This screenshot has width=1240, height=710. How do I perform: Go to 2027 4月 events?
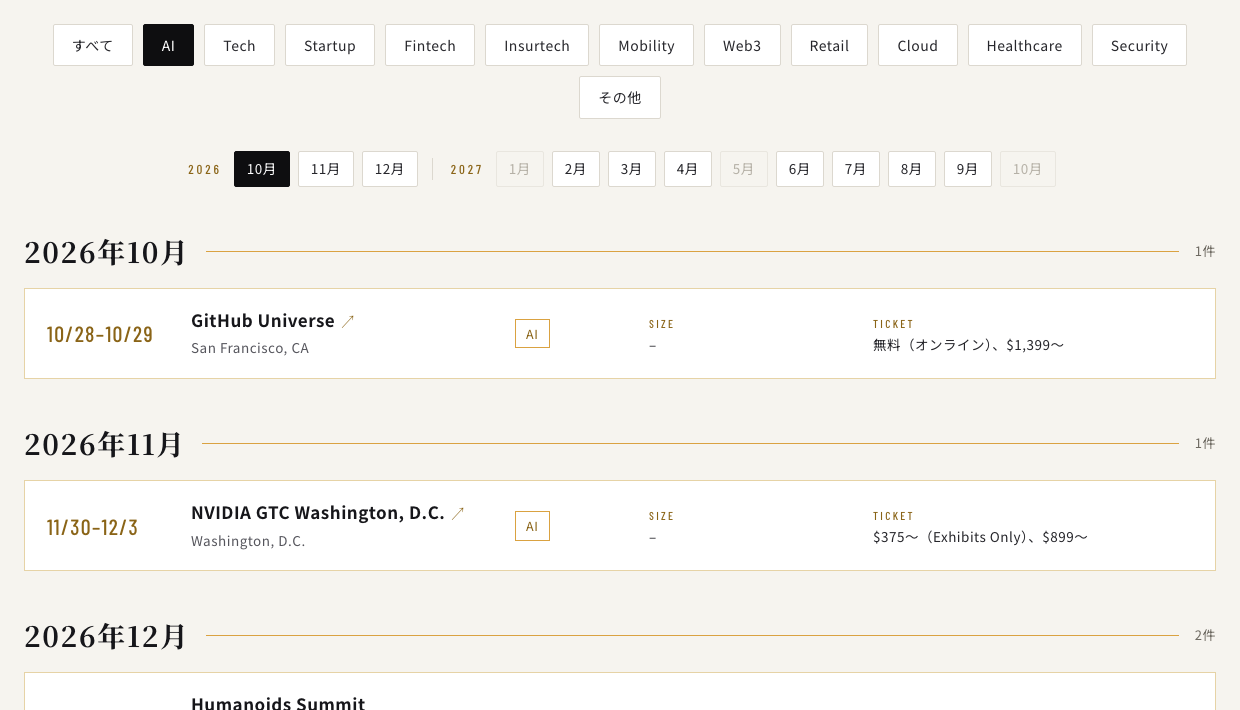[x=688, y=169]
